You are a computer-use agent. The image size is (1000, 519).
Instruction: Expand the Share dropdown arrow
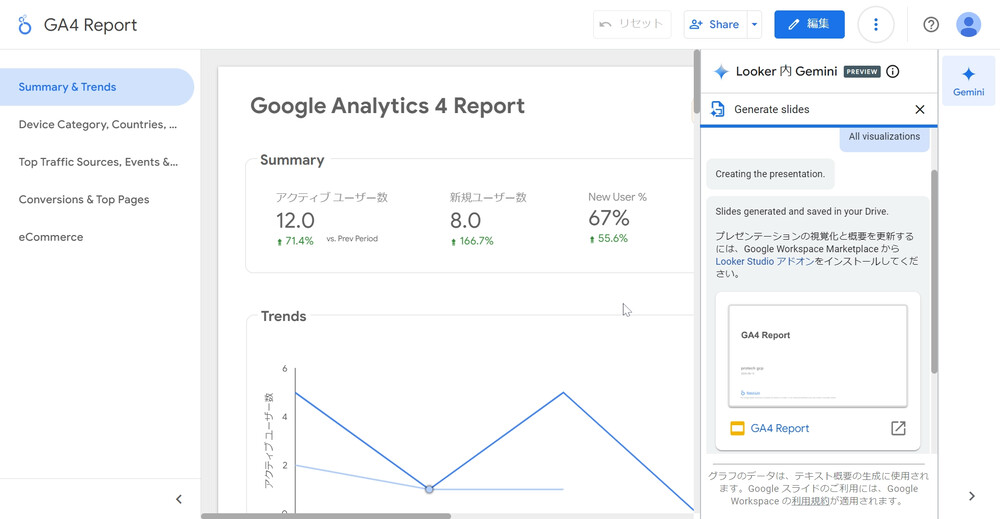(755, 25)
